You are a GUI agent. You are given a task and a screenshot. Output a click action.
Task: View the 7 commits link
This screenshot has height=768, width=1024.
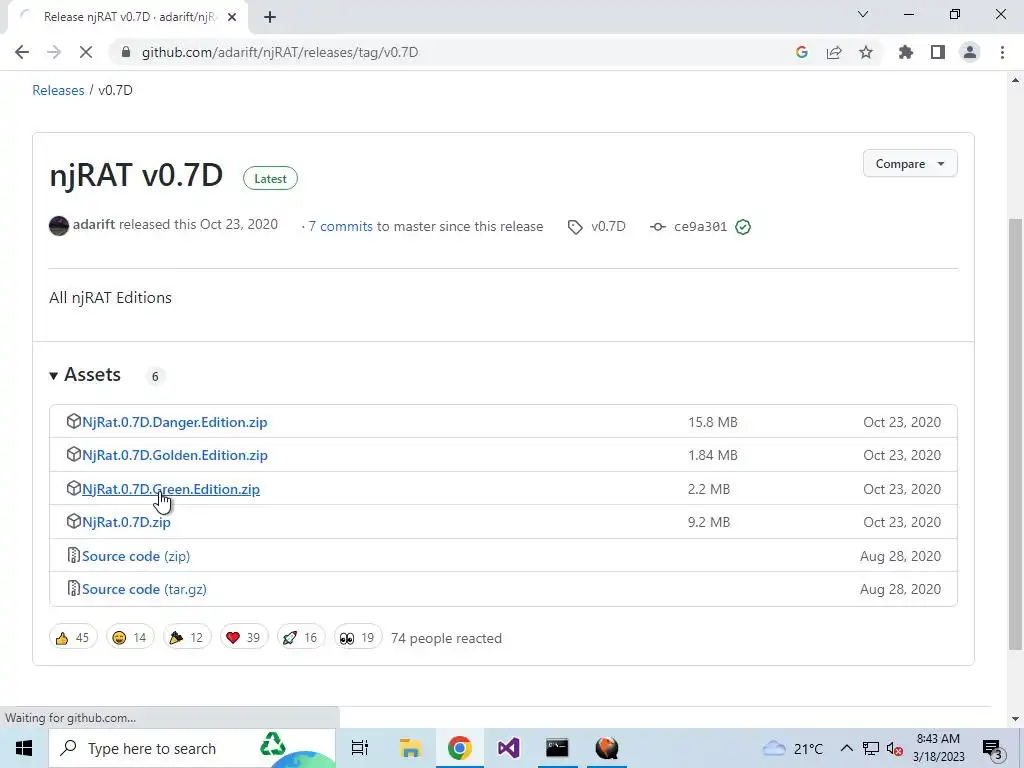pos(340,226)
